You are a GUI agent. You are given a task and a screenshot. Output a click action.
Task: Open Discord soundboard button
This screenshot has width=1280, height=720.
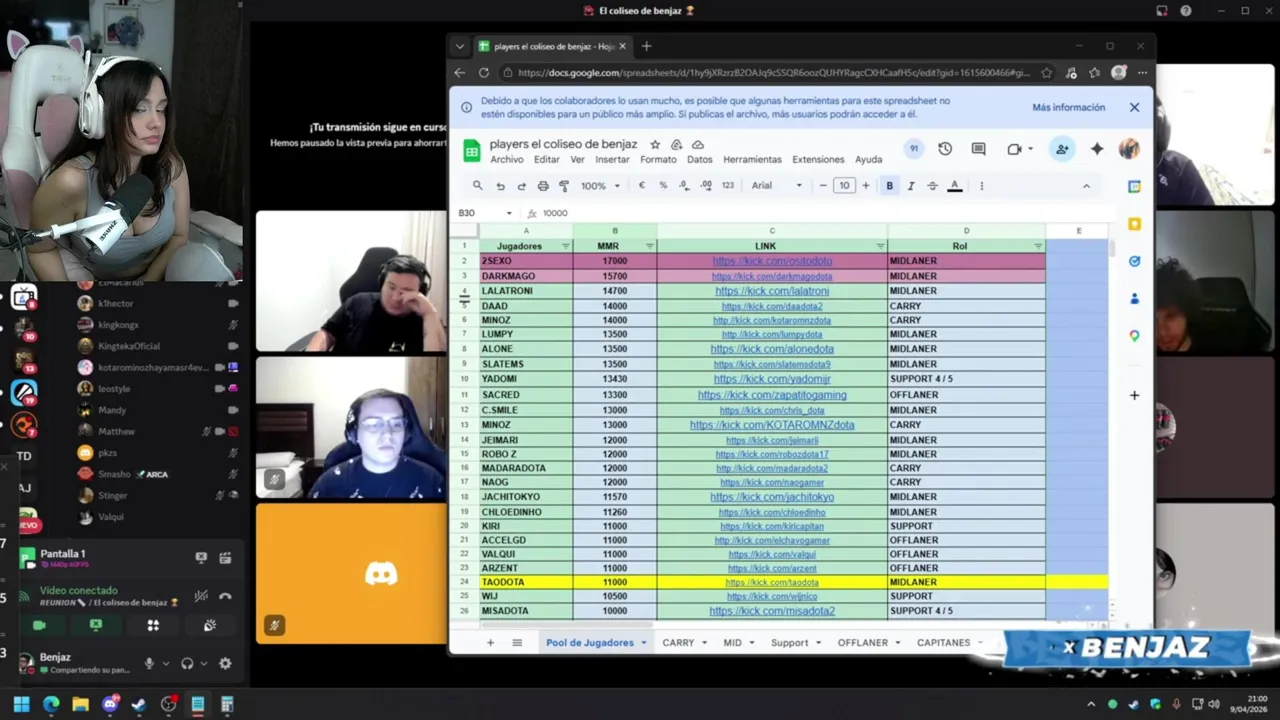pyautogui.click(x=210, y=625)
